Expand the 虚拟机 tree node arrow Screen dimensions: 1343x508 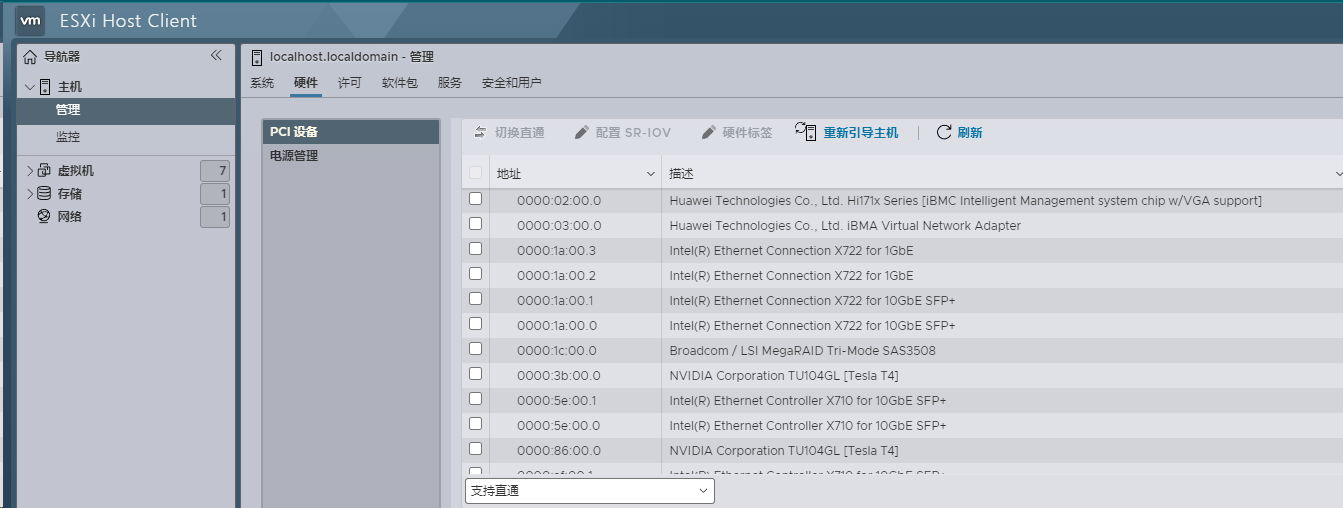point(30,170)
